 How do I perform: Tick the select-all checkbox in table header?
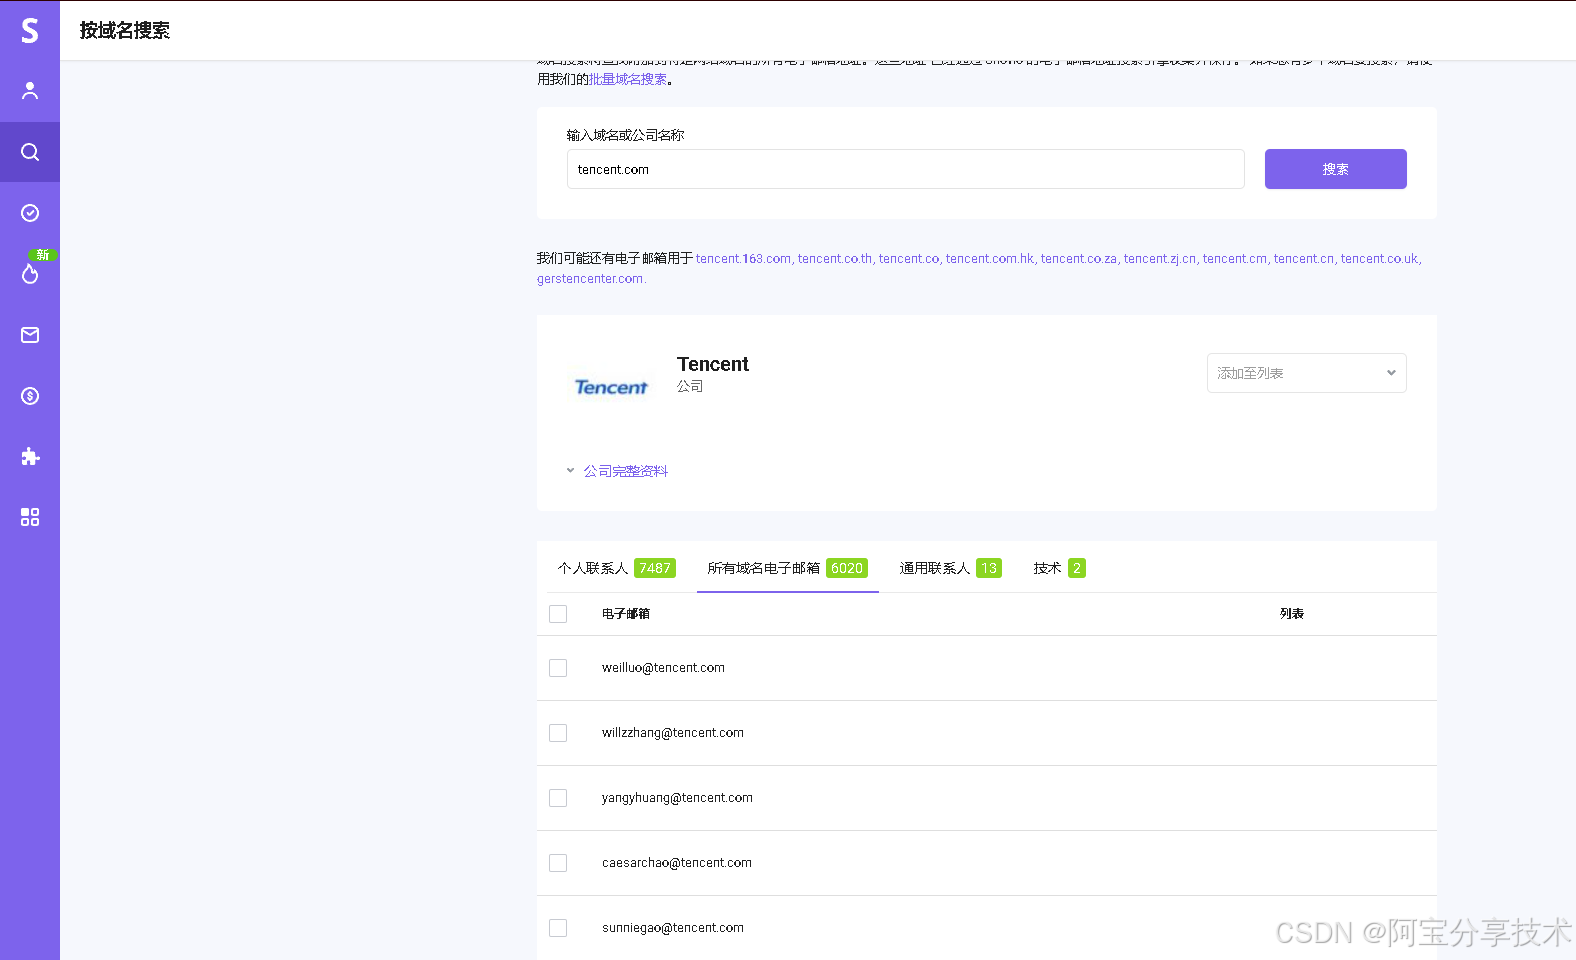tap(558, 614)
